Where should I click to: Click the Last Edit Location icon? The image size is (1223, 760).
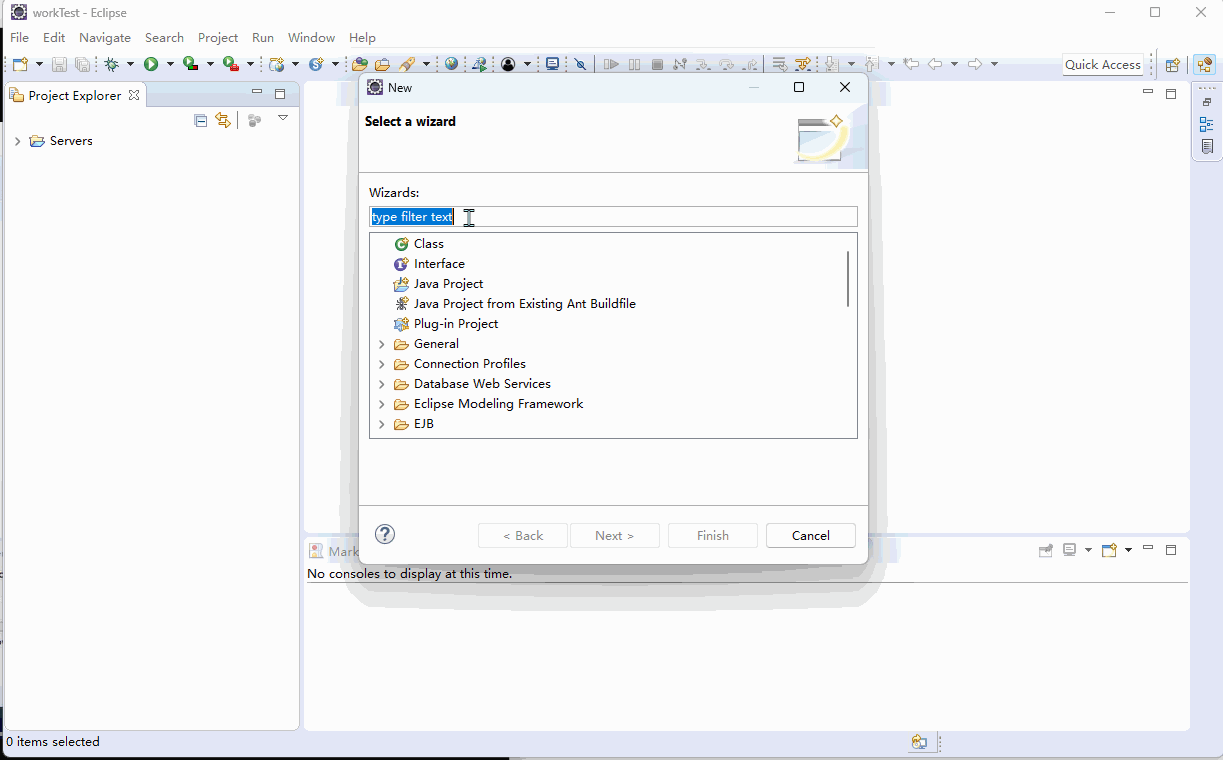[x=911, y=64]
